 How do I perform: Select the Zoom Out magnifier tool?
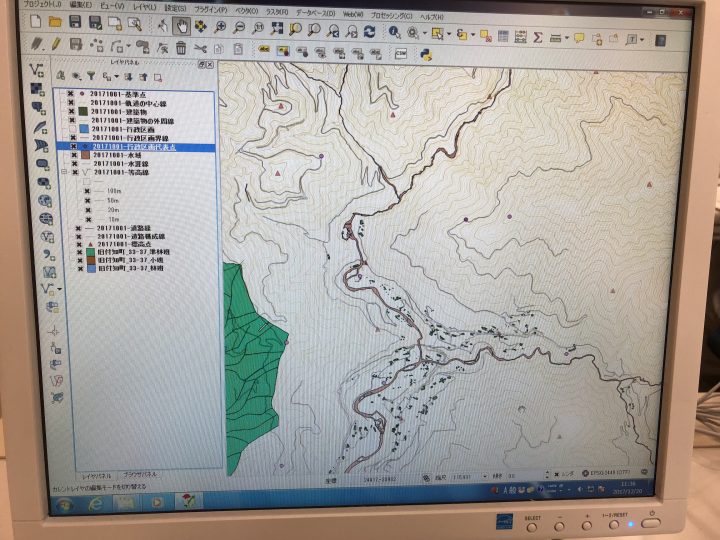tap(239, 28)
